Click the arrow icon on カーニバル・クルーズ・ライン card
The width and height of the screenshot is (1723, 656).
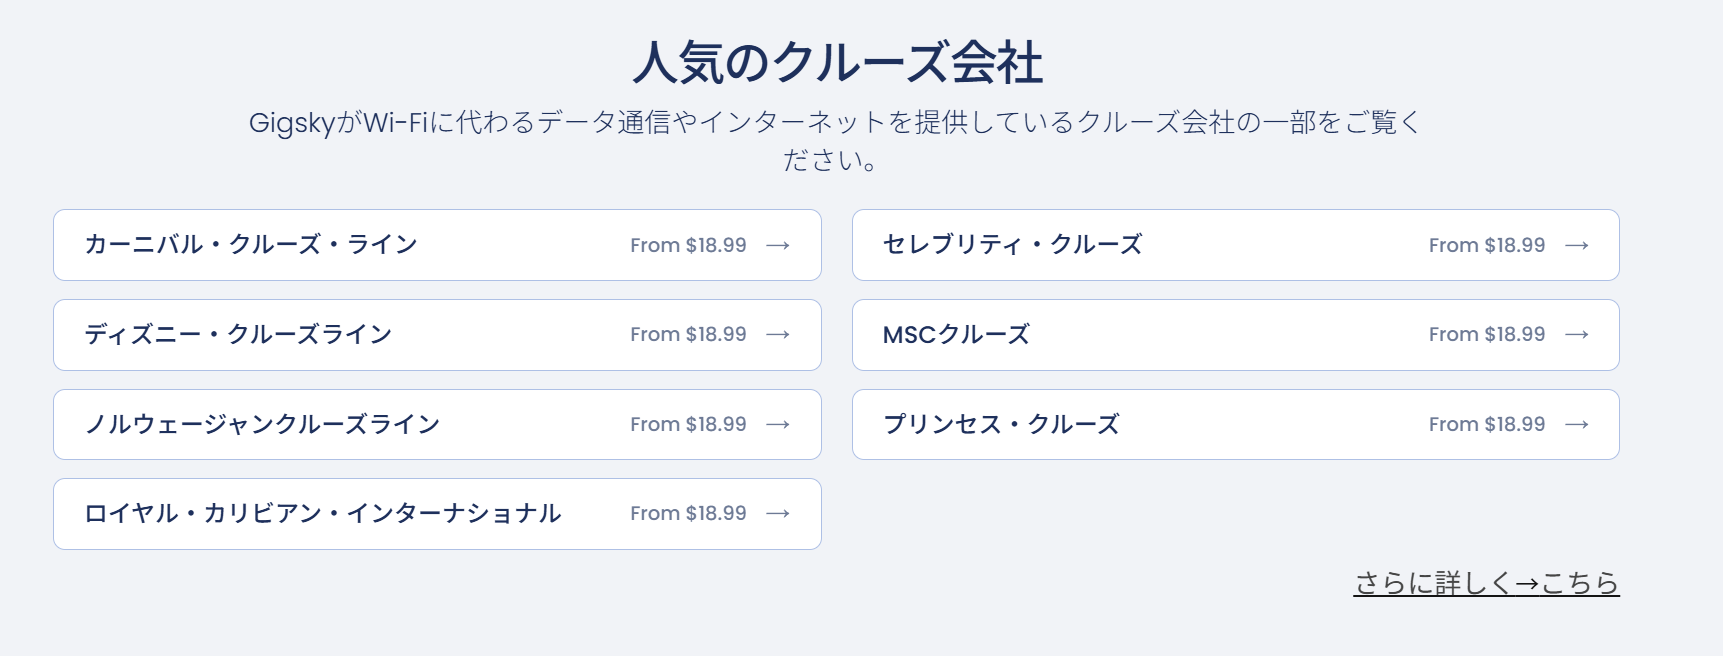pyautogui.click(x=778, y=245)
